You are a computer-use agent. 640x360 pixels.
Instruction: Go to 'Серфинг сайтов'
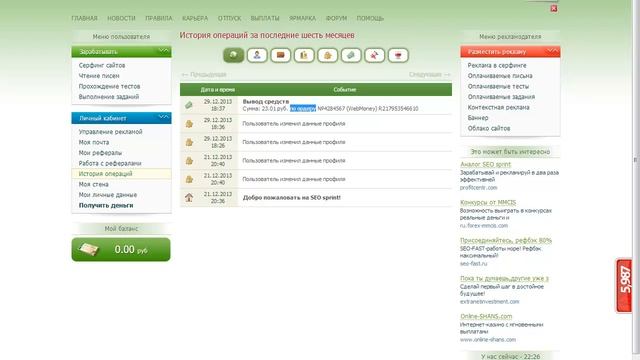102,65
